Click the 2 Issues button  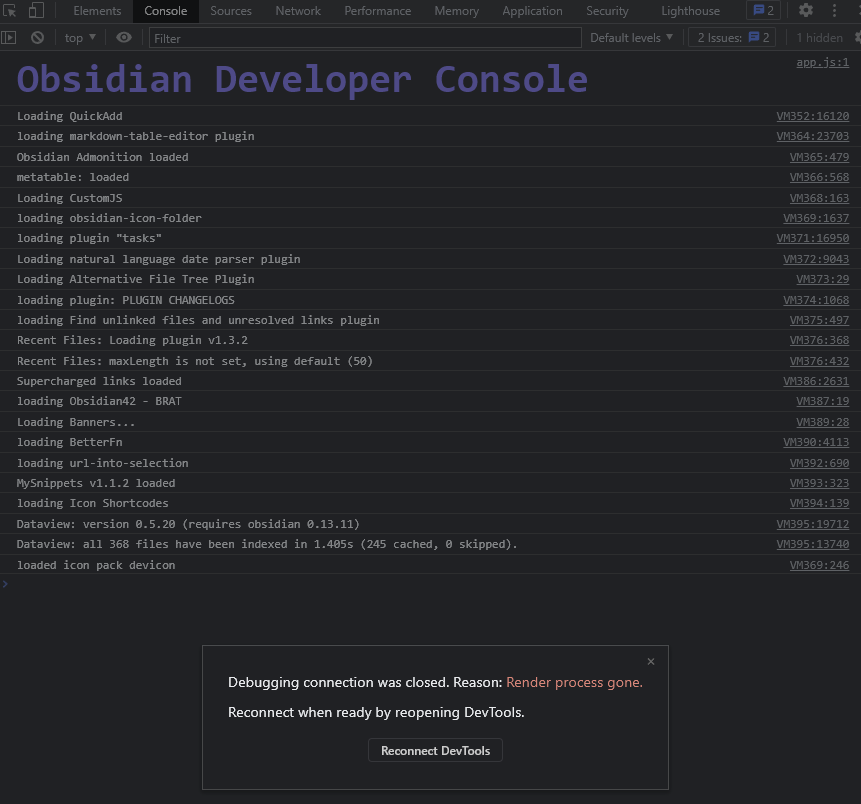point(732,37)
